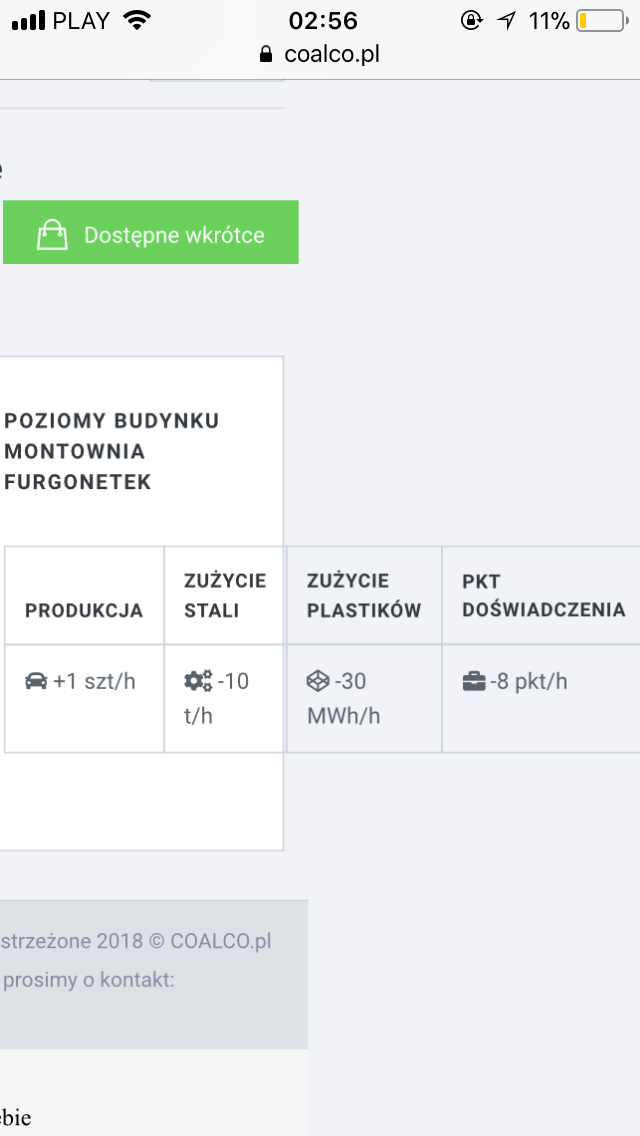This screenshot has width=640, height=1136.
Task: Tap the Wi-Fi status icon
Action: coord(136,20)
